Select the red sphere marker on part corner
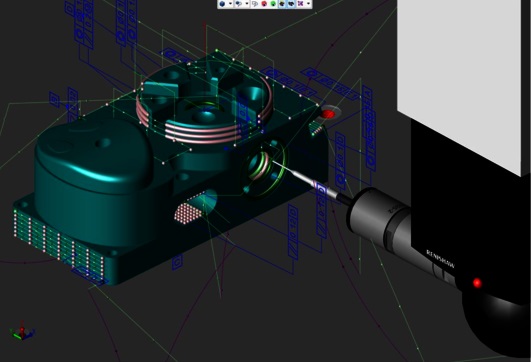This screenshot has width=531, height=362. point(327,114)
